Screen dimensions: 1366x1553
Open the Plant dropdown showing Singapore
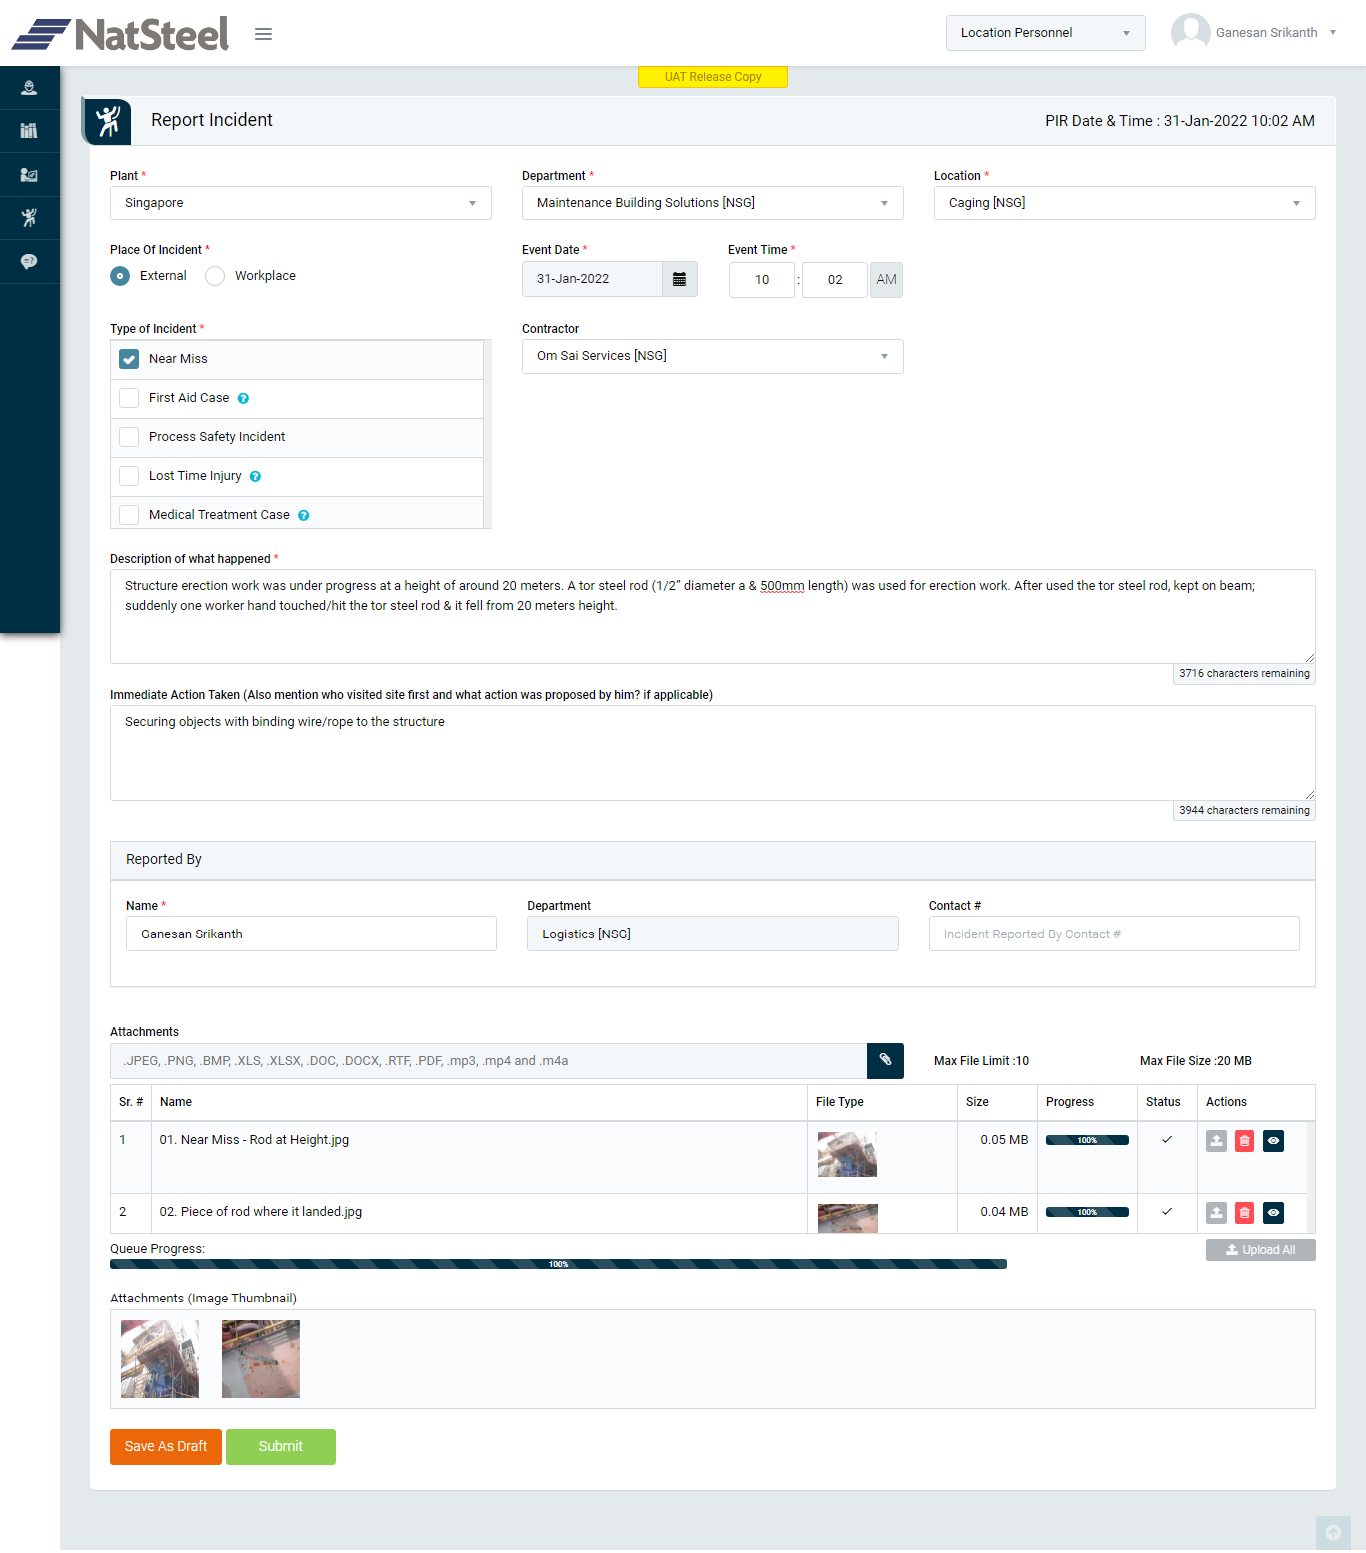[x=301, y=203]
